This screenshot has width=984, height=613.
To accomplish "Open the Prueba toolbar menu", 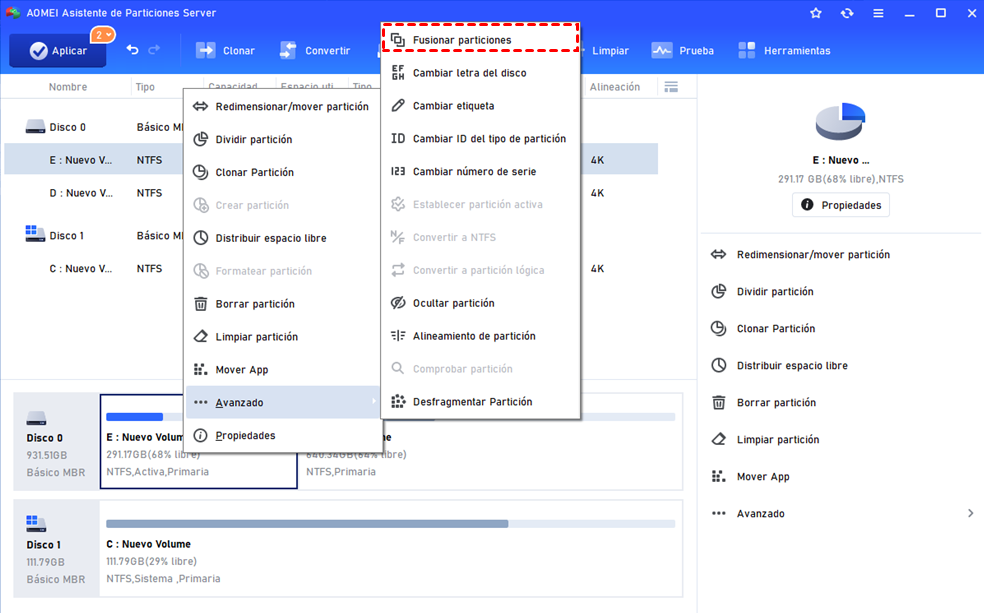I will (683, 51).
